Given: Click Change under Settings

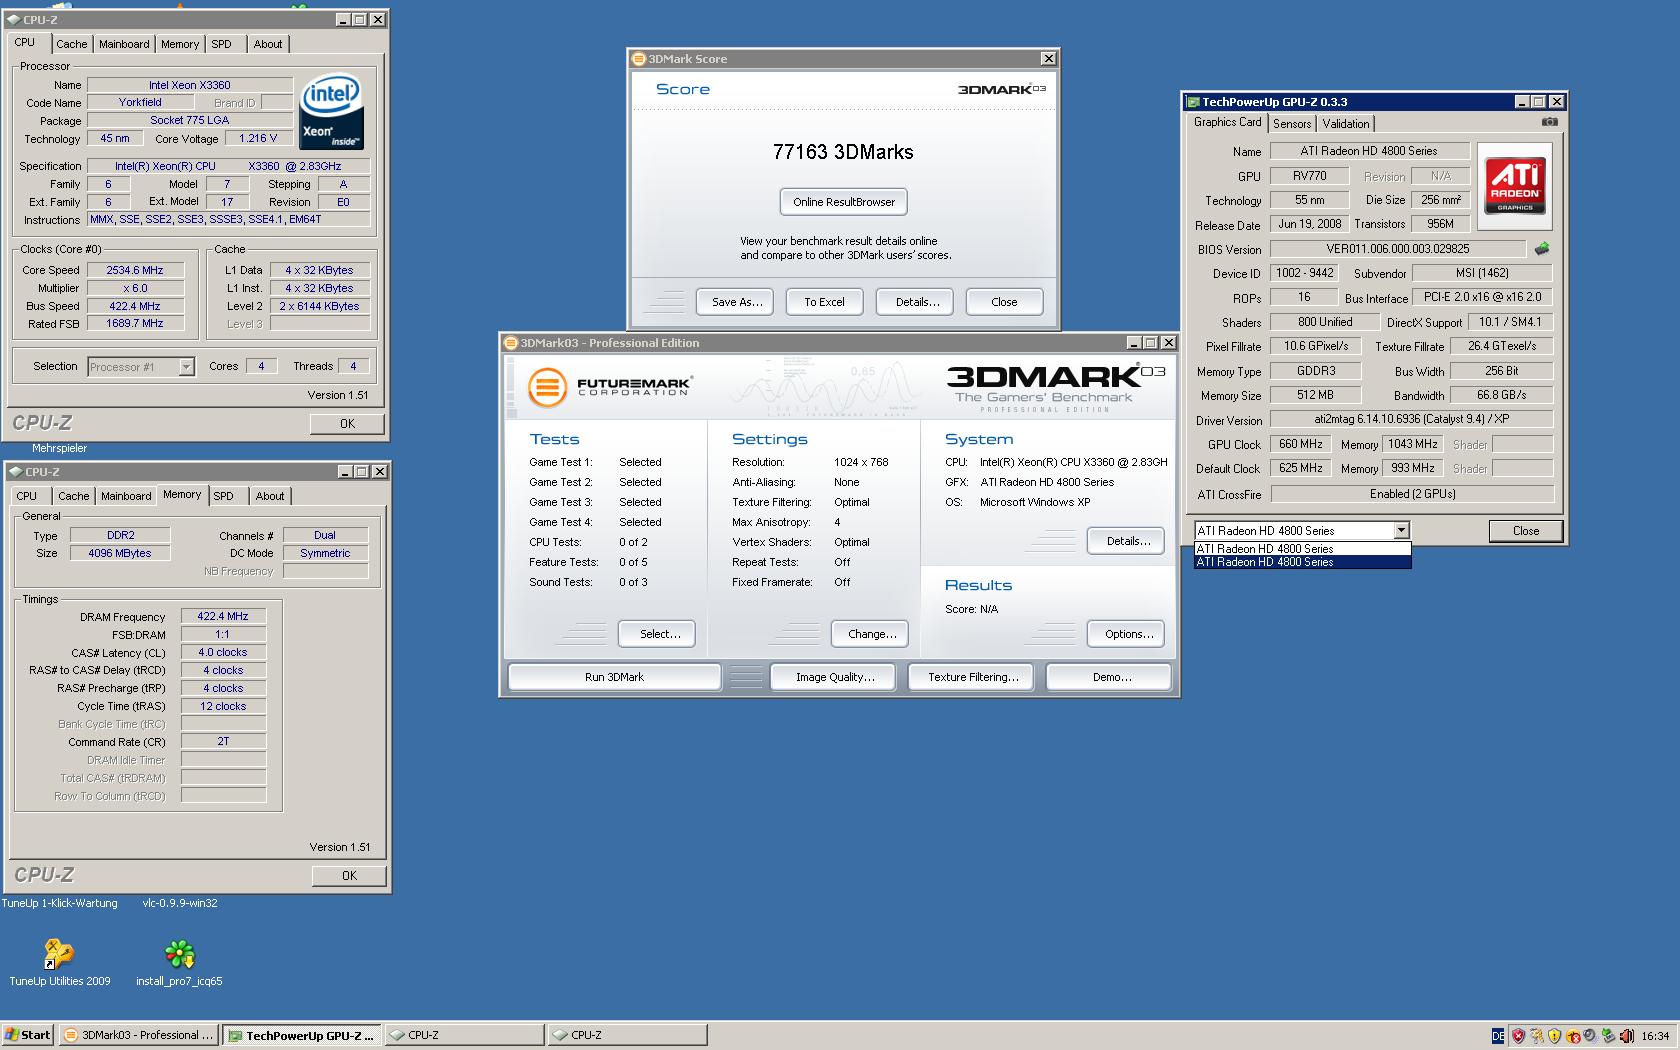Looking at the screenshot, I should 871,634.
